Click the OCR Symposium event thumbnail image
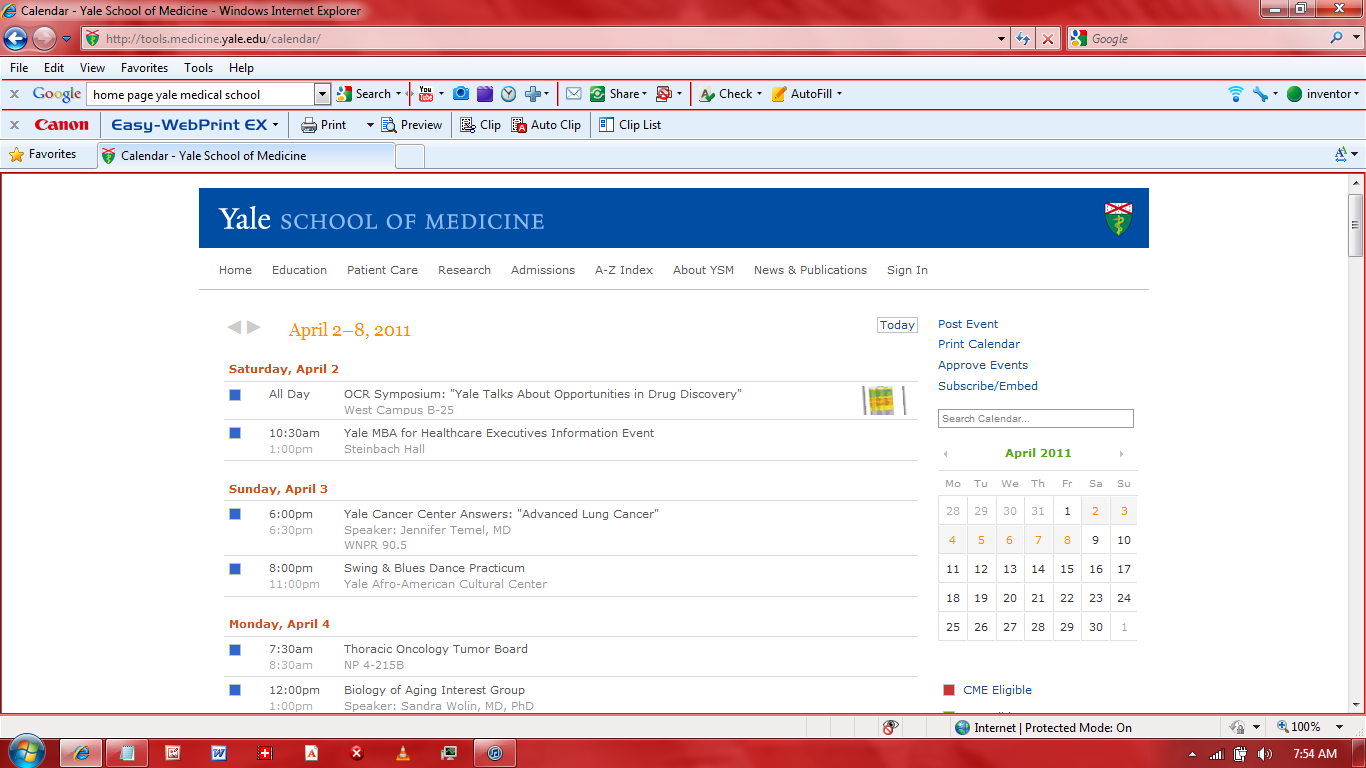Screen dimensions: 1366x768 [883, 400]
